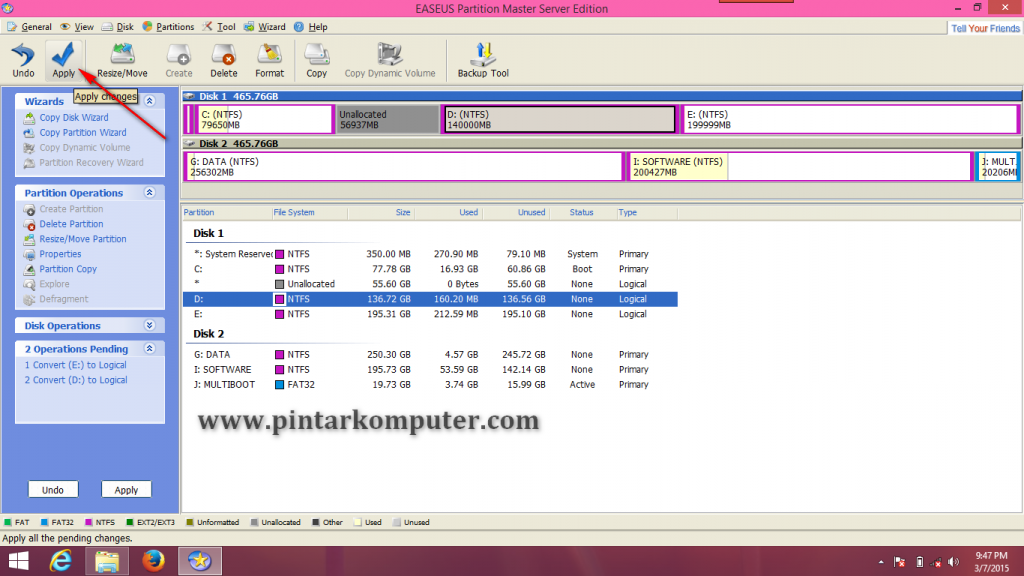
Task: Click the Used column header
Action: [x=448, y=212]
